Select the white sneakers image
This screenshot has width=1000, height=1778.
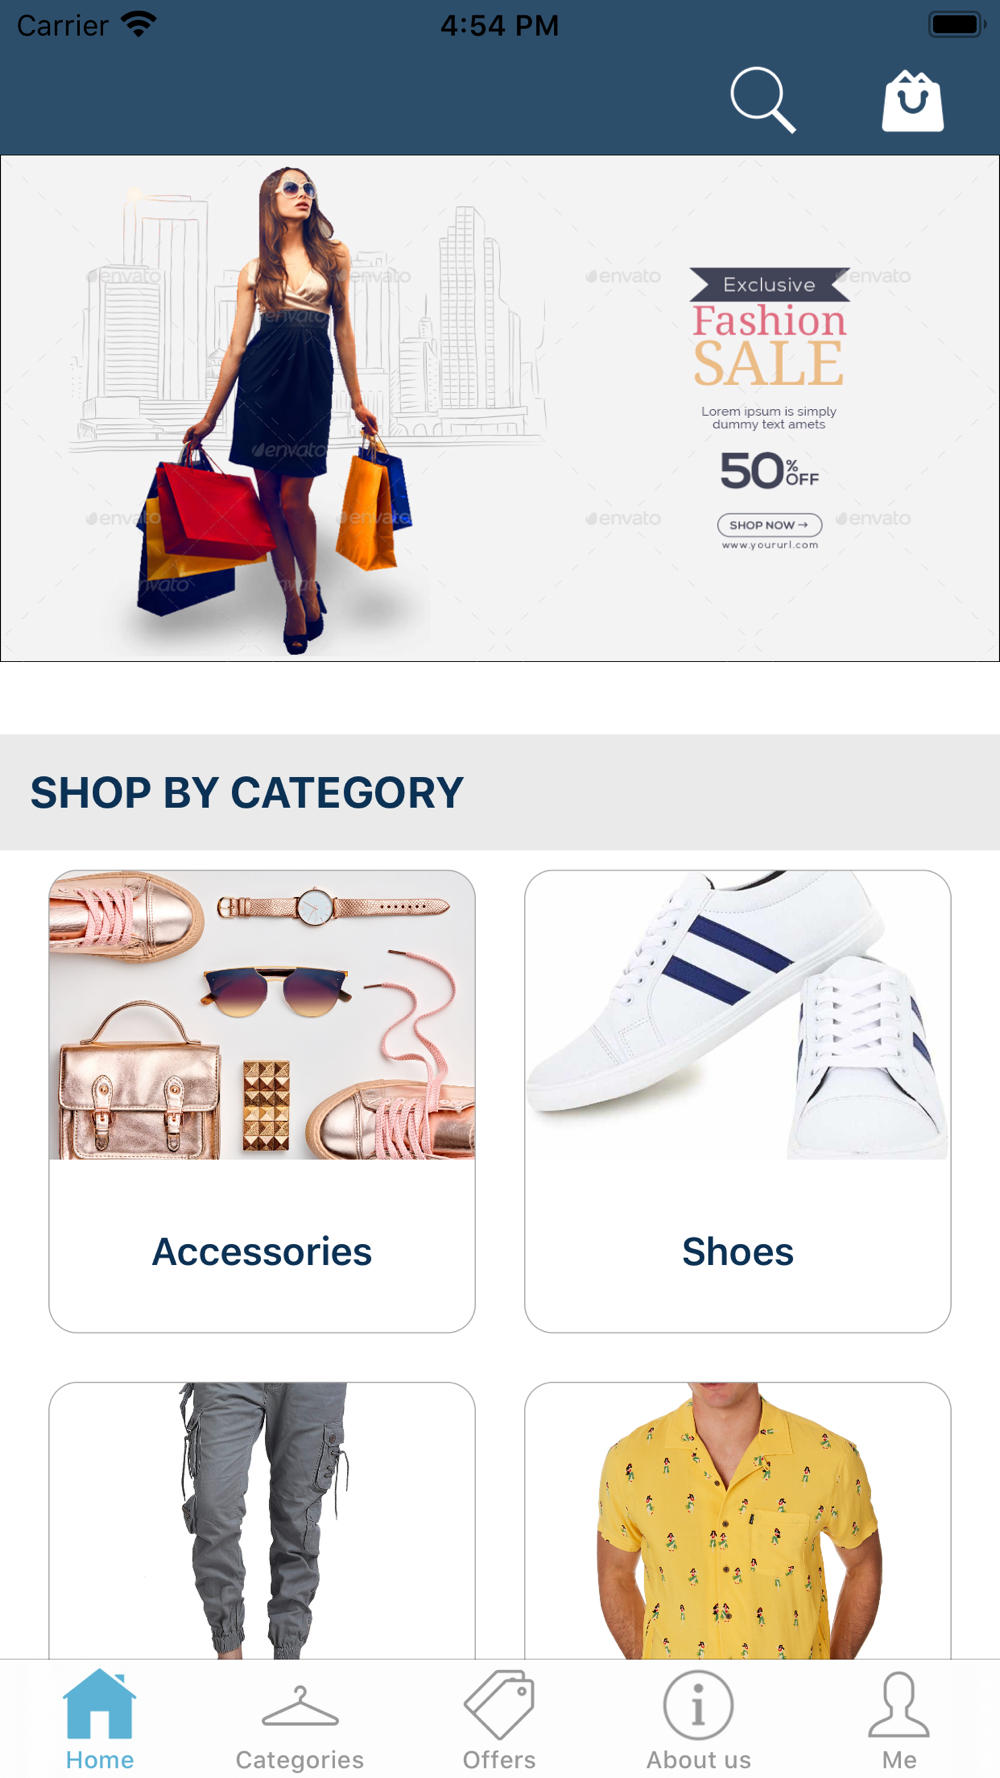738,1015
